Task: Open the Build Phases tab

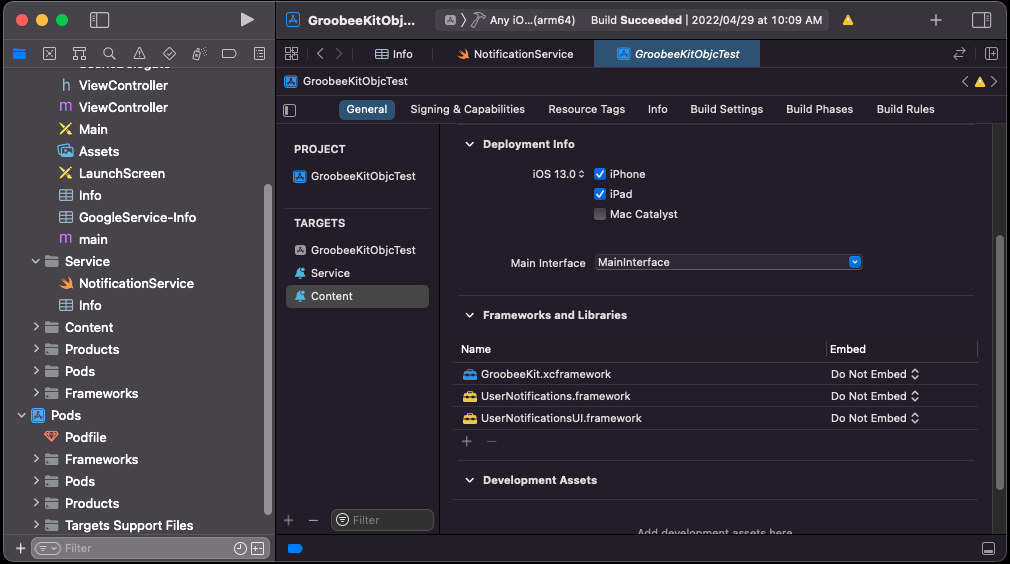Action: click(x=819, y=109)
